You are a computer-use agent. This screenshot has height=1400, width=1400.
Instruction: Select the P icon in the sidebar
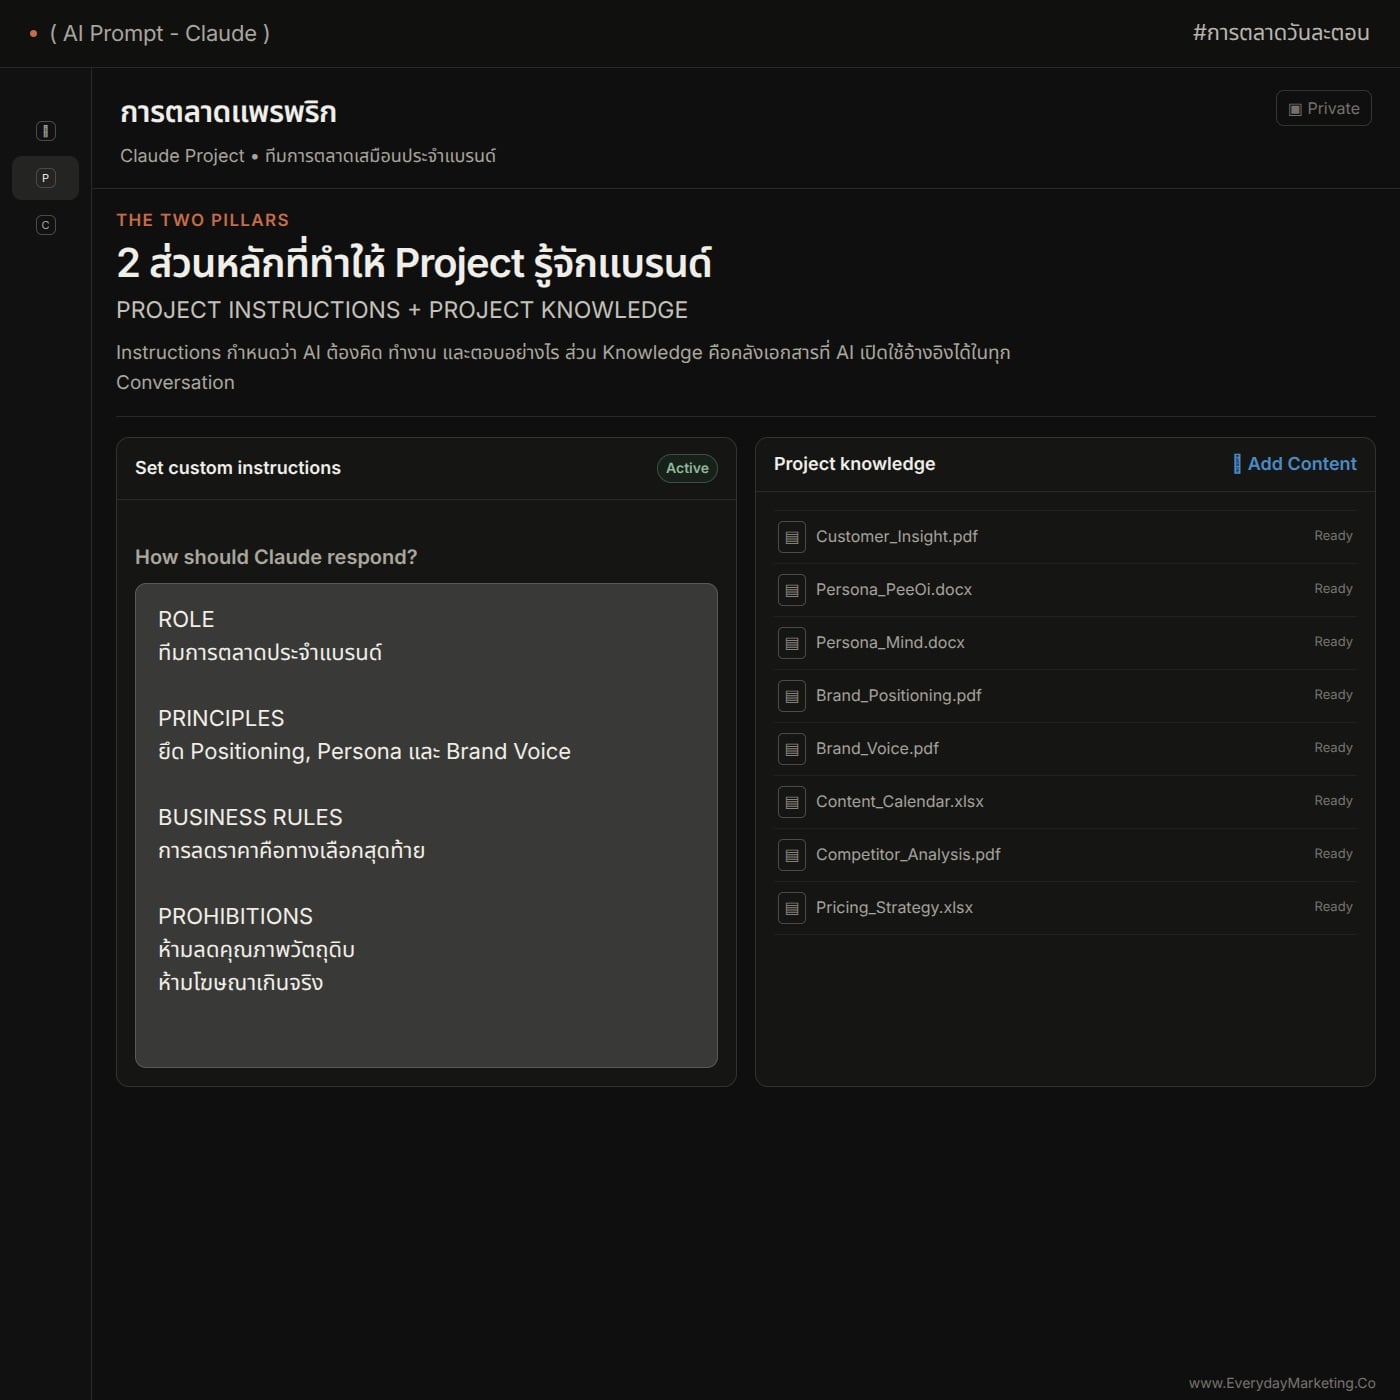point(45,178)
